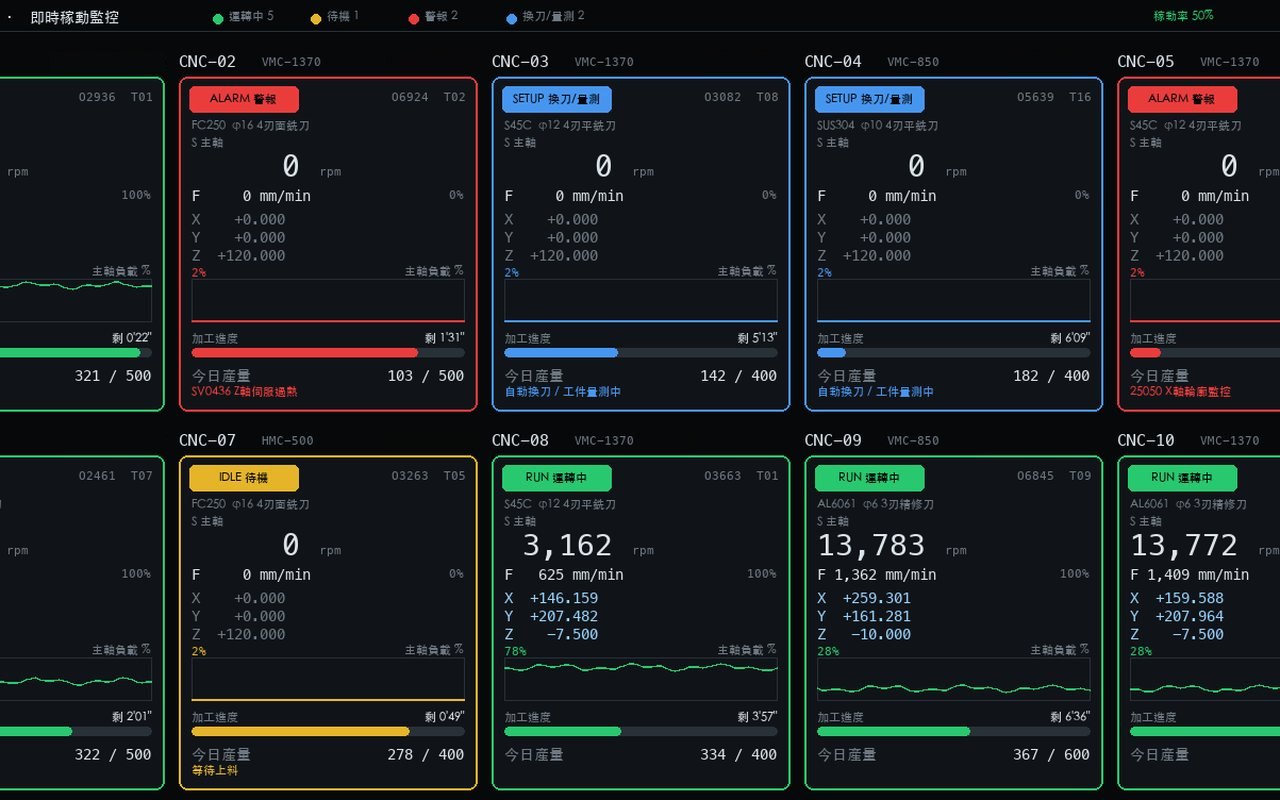Click the F 1,362 mm/min feed rate
Image resolution: width=1280 pixels, height=800 pixels.
click(x=877, y=575)
